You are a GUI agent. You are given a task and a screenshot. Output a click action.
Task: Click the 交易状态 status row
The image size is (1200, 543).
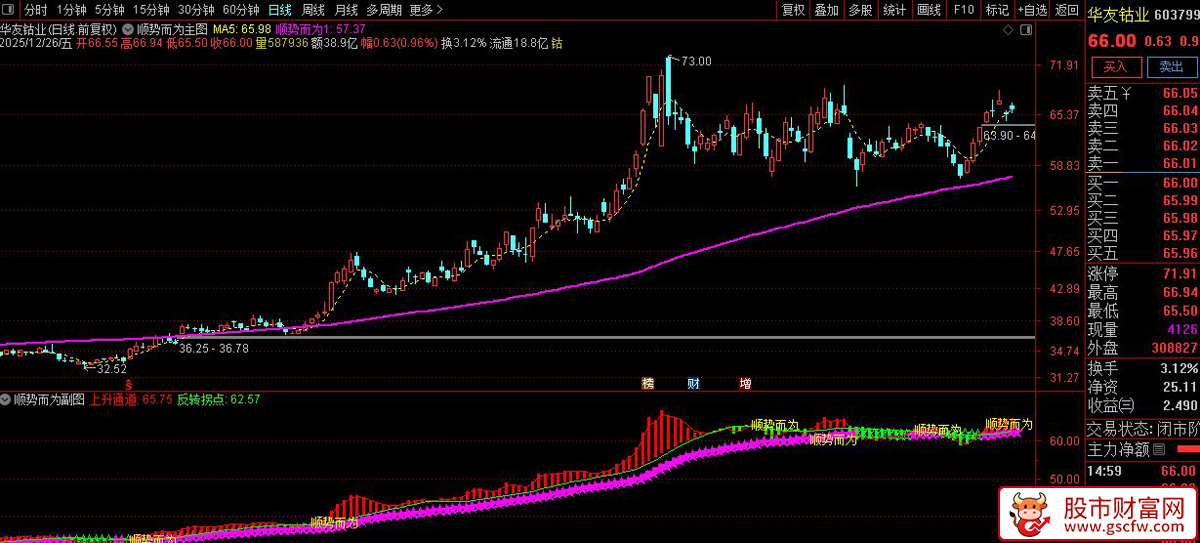pos(1143,429)
